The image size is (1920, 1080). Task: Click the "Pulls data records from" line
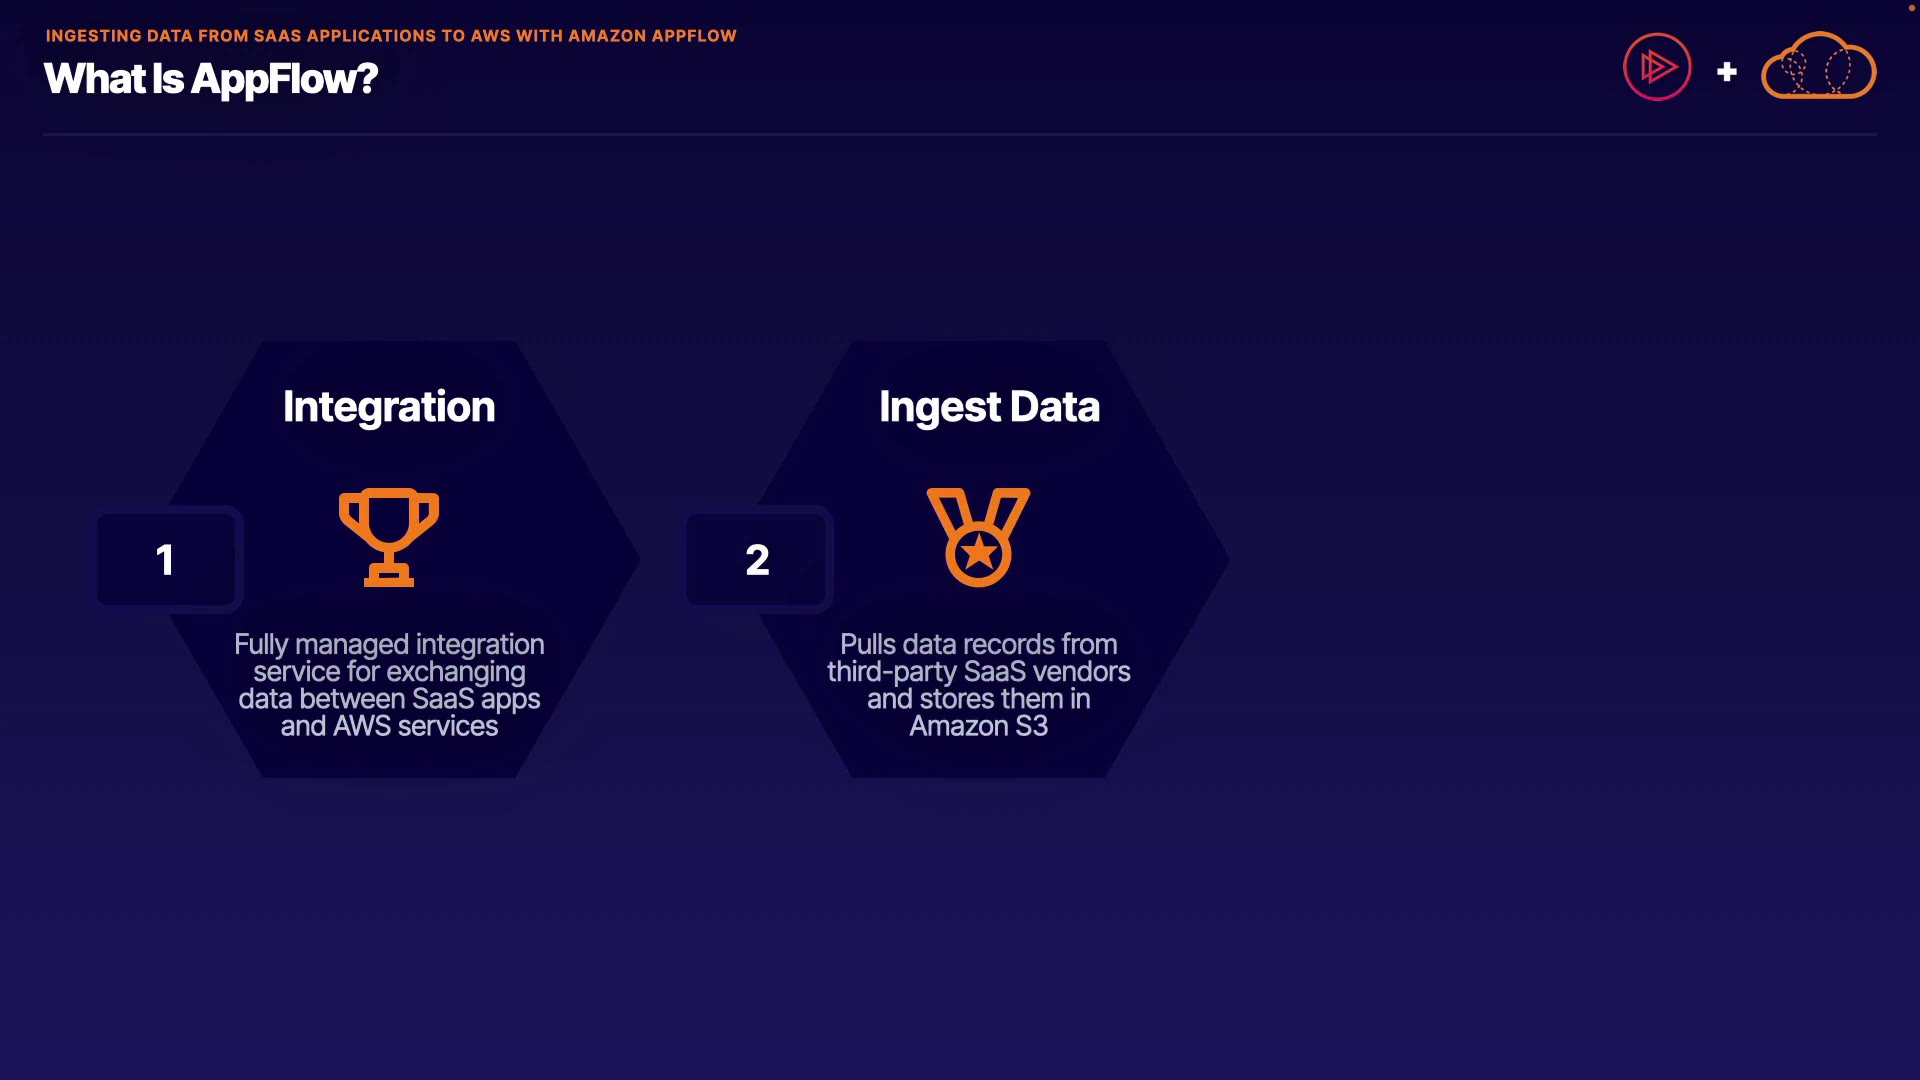pos(978,644)
